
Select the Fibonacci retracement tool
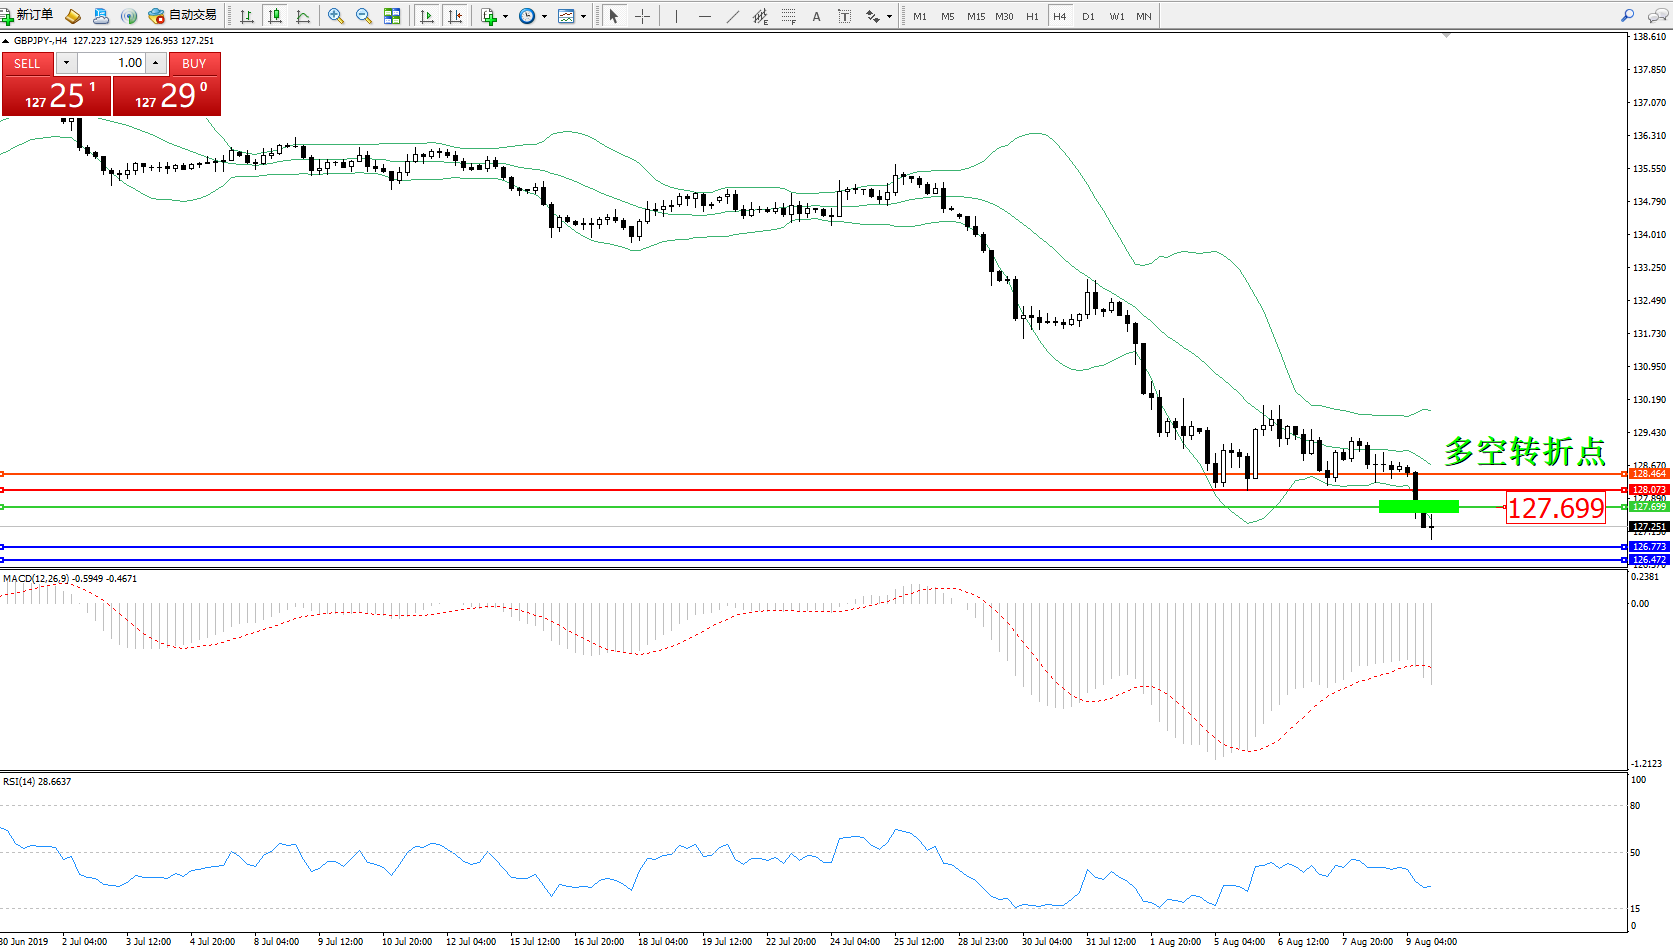pos(789,16)
